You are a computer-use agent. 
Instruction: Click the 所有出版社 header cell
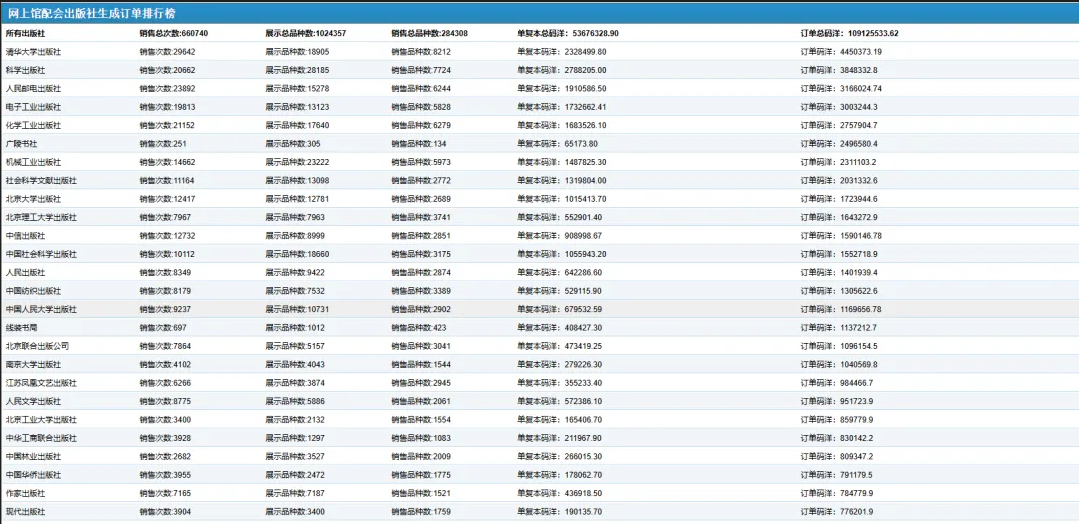pyautogui.click(x=27, y=33)
